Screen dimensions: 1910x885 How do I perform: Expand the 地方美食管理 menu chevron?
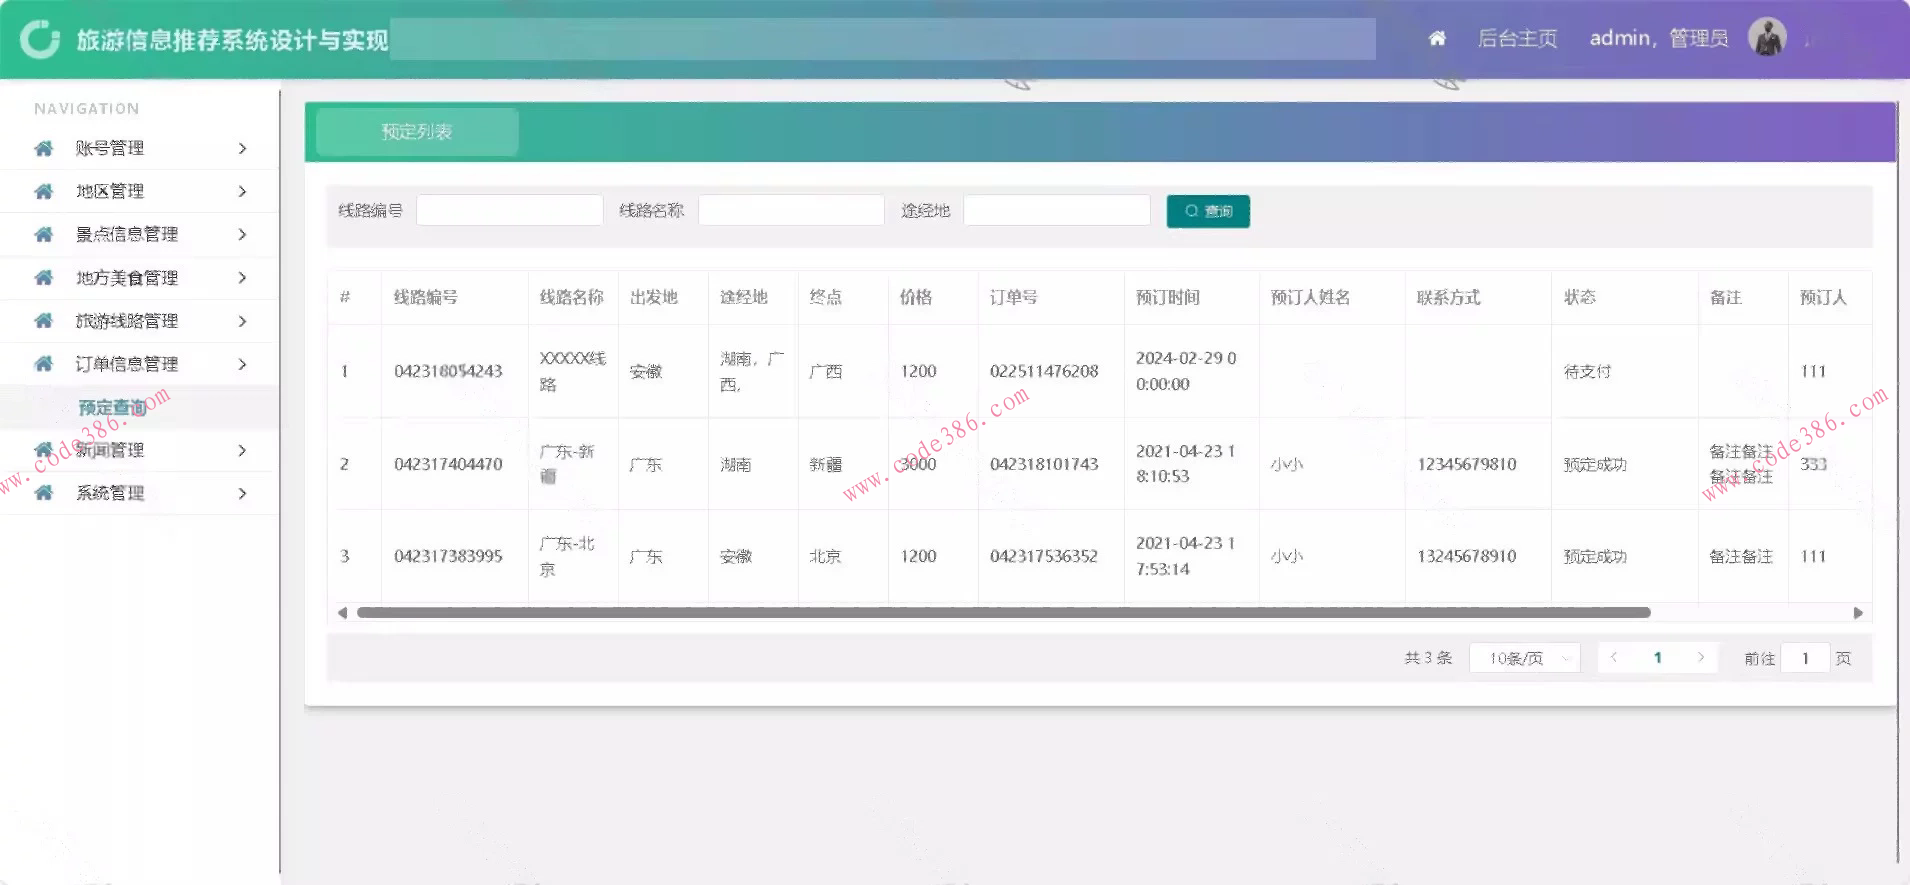(242, 277)
